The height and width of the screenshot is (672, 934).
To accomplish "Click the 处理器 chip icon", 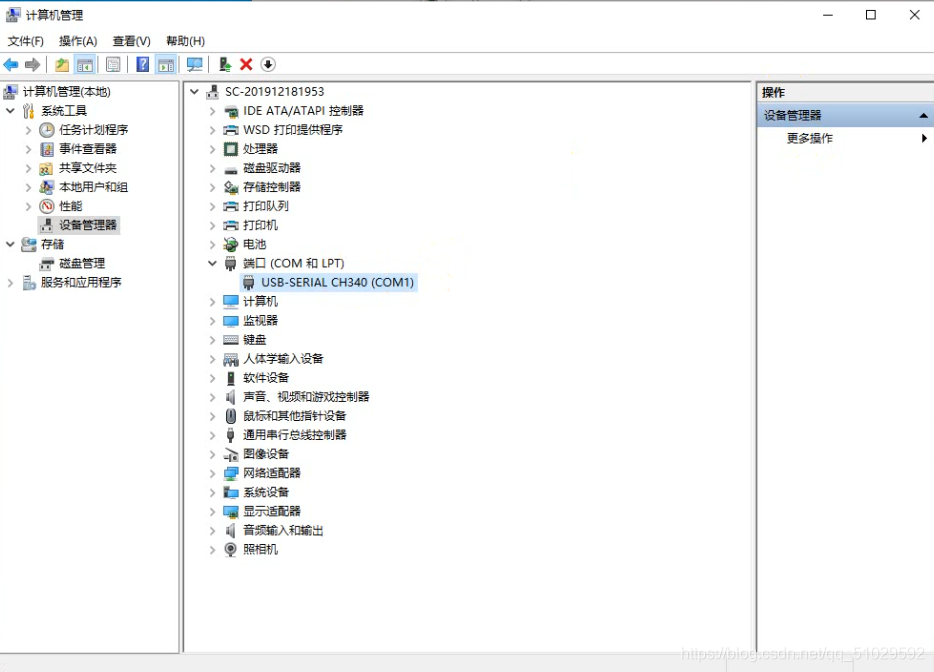I will pos(231,149).
